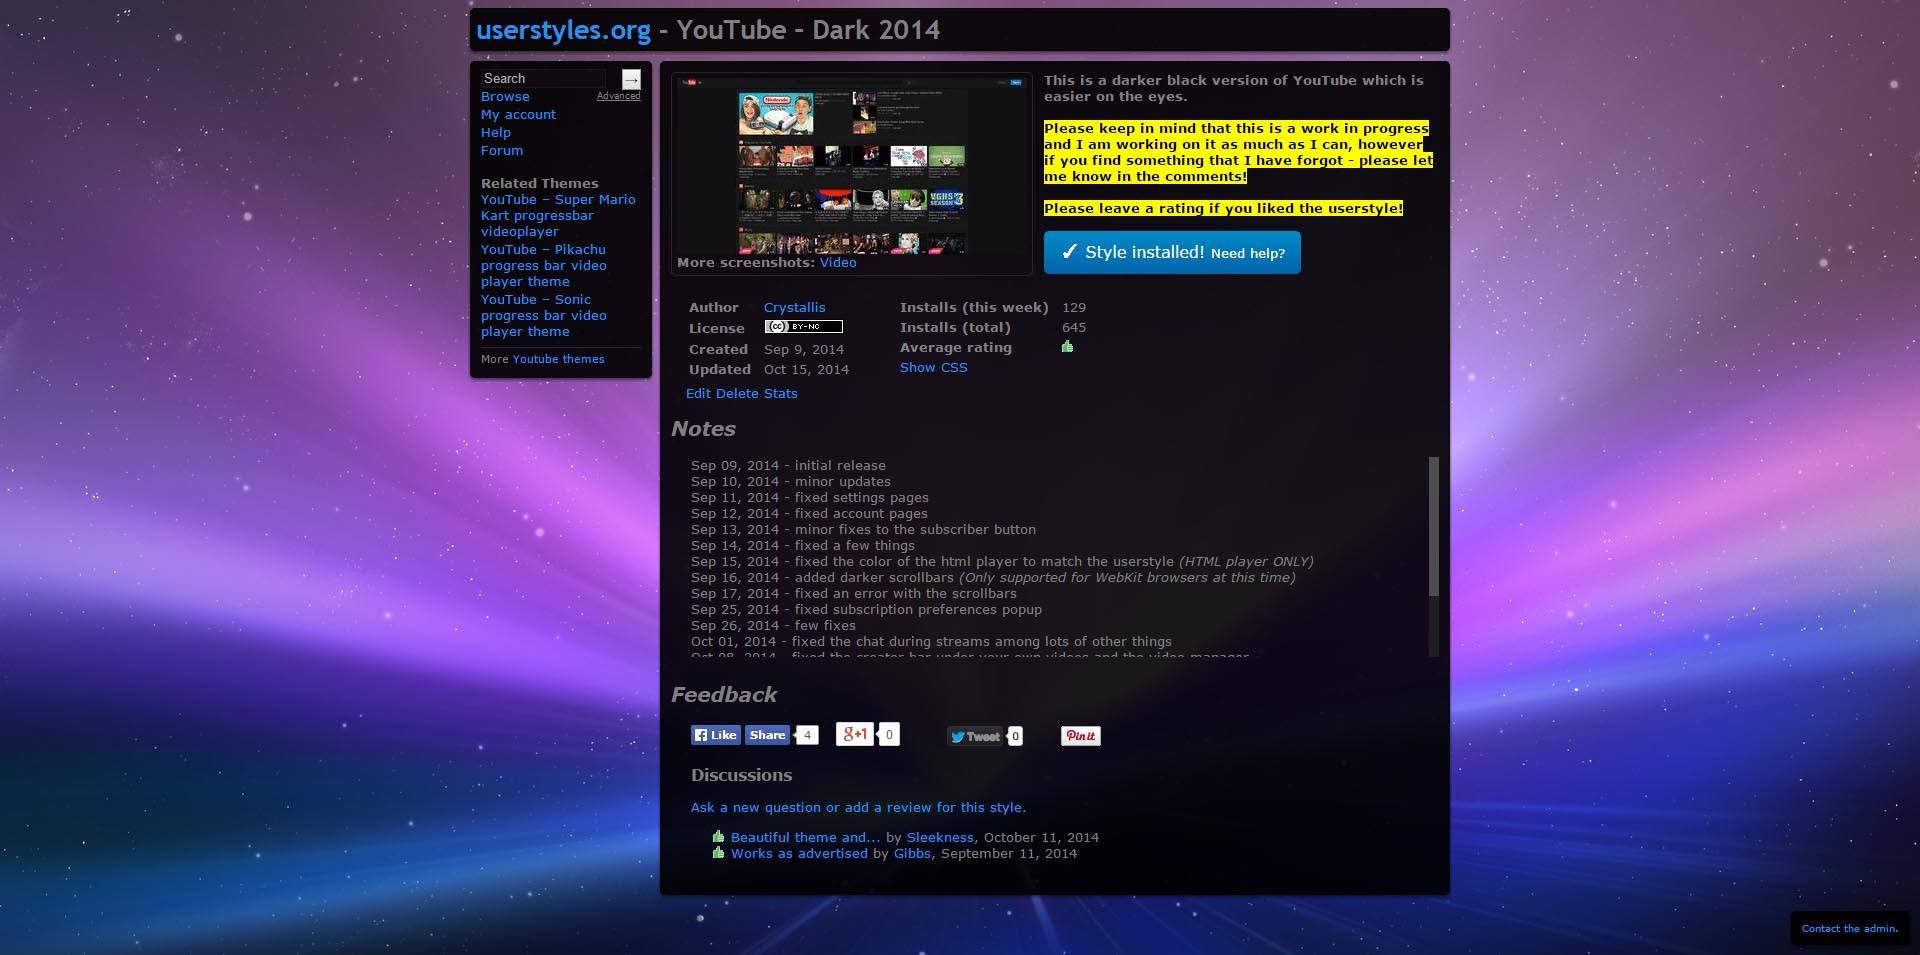Click the 'Sep 17, 2014' scrollbars error note

854,594
